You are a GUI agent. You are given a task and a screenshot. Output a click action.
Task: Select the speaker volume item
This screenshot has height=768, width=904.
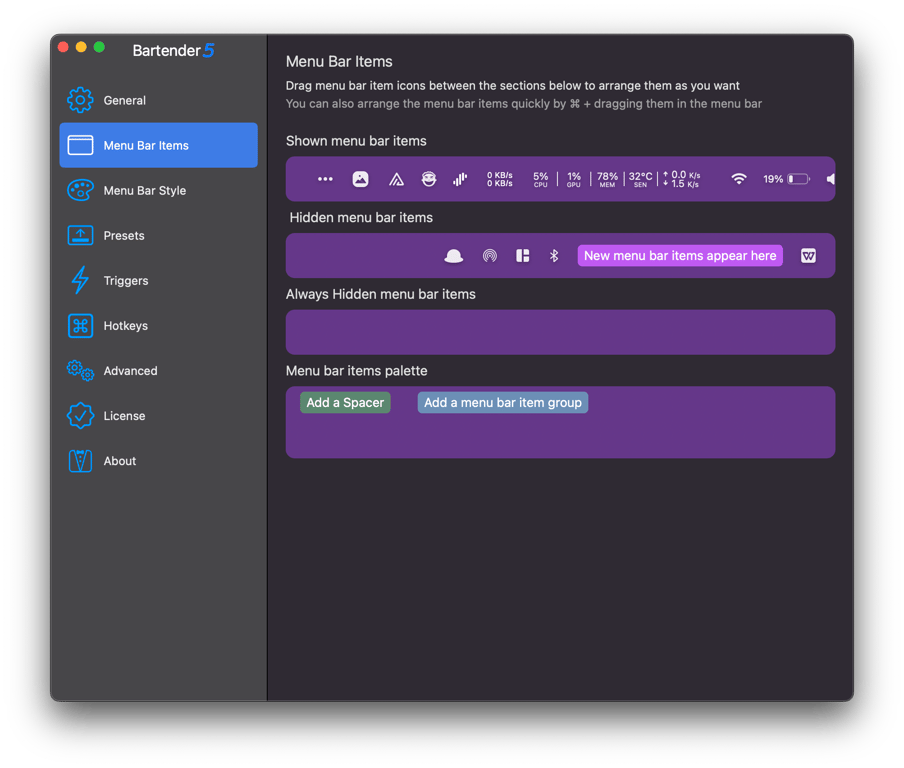830,179
